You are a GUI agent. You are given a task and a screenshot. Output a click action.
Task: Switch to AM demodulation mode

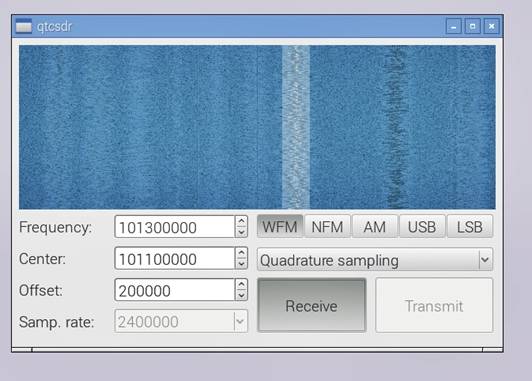(x=375, y=226)
